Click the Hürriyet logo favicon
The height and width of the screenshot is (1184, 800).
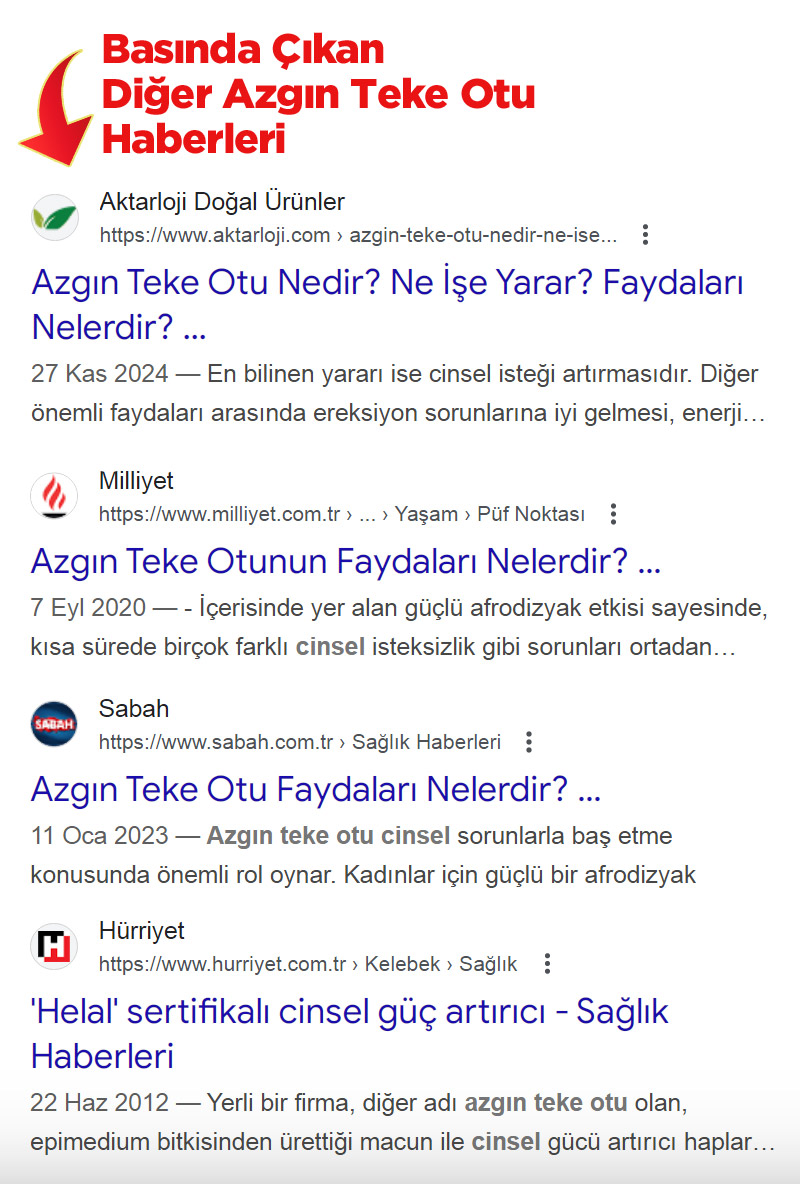(x=54, y=947)
